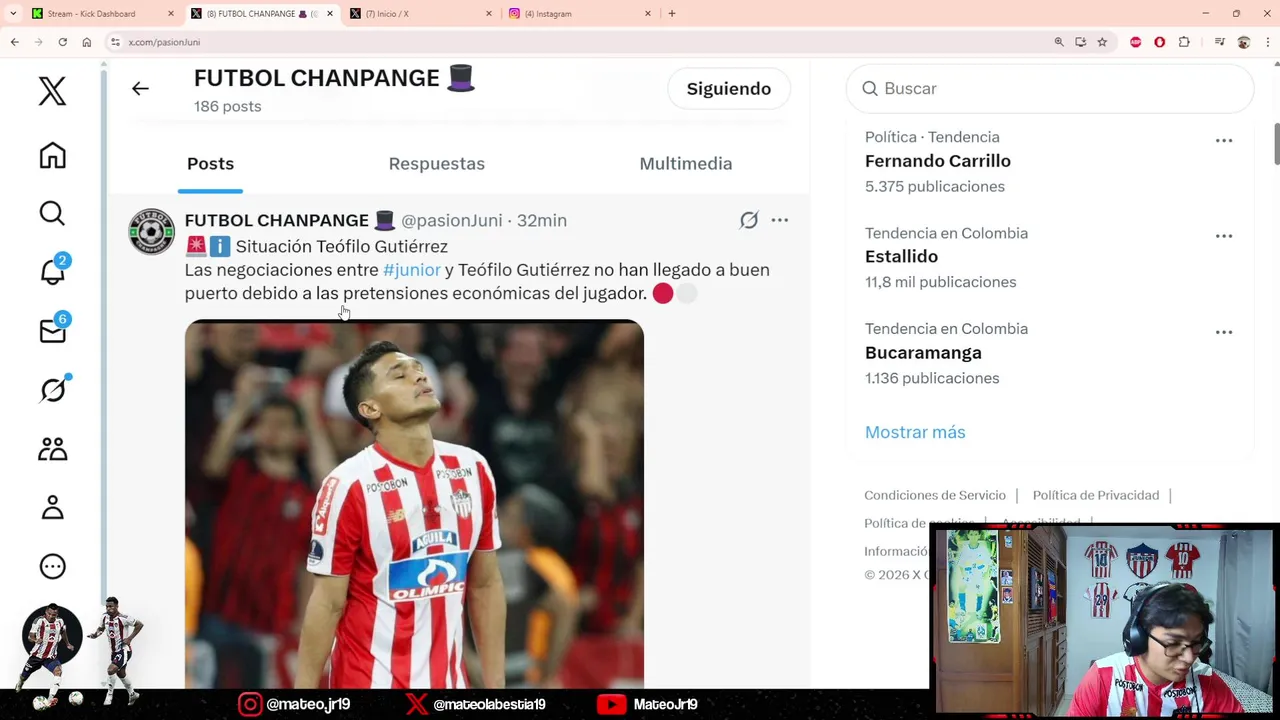Open the Explore search icon in the sidebar
1280x720 pixels.
tap(52, 213)
